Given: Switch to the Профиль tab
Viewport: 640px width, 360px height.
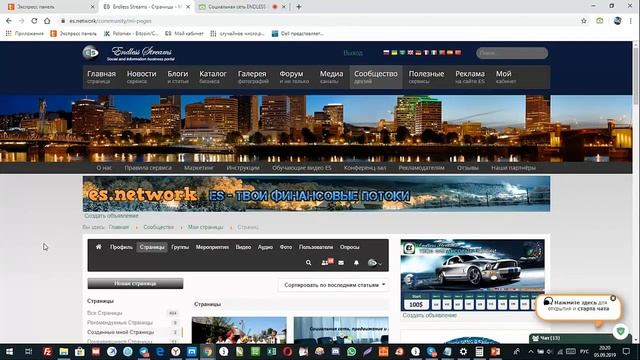Looking at the screenshot, I should (x=121, y=247).
